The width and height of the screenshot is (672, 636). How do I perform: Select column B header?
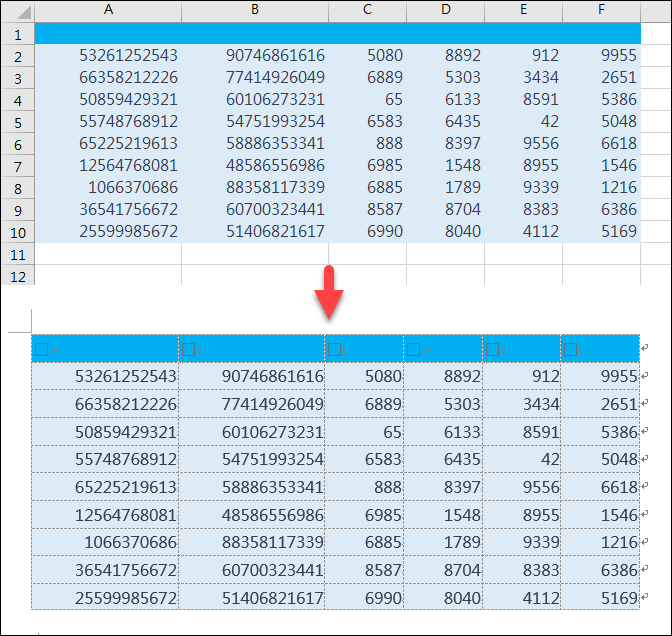coord(255,12)
